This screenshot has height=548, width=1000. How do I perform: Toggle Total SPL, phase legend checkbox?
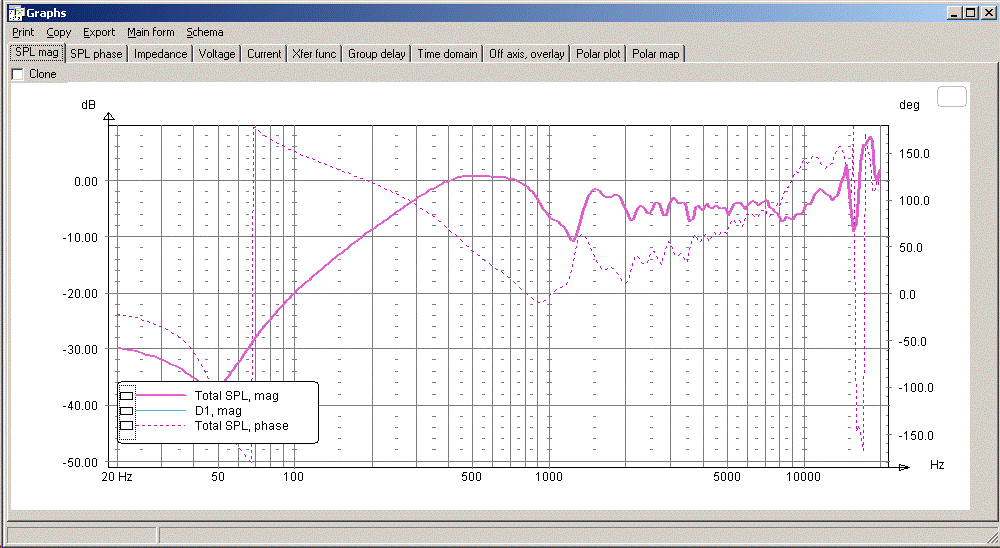click(127, 426)
